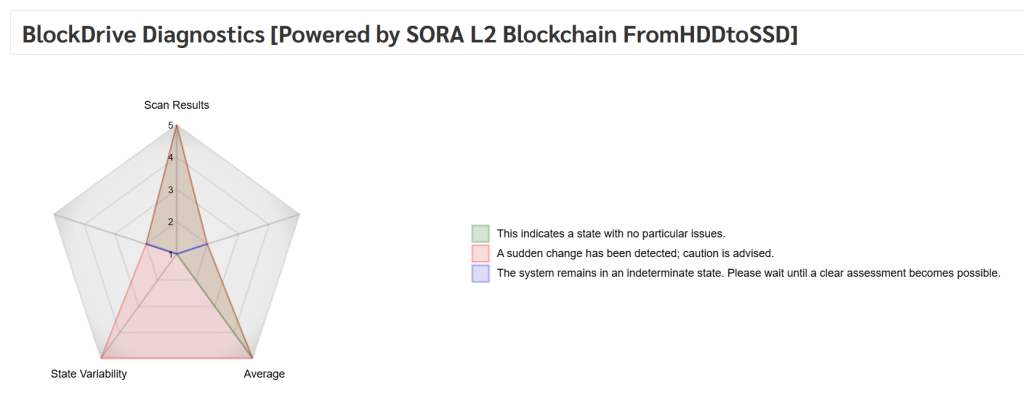Click the blue line segment near chart center
Viewport: 1024px width, 401px height.
coord(192,249)
